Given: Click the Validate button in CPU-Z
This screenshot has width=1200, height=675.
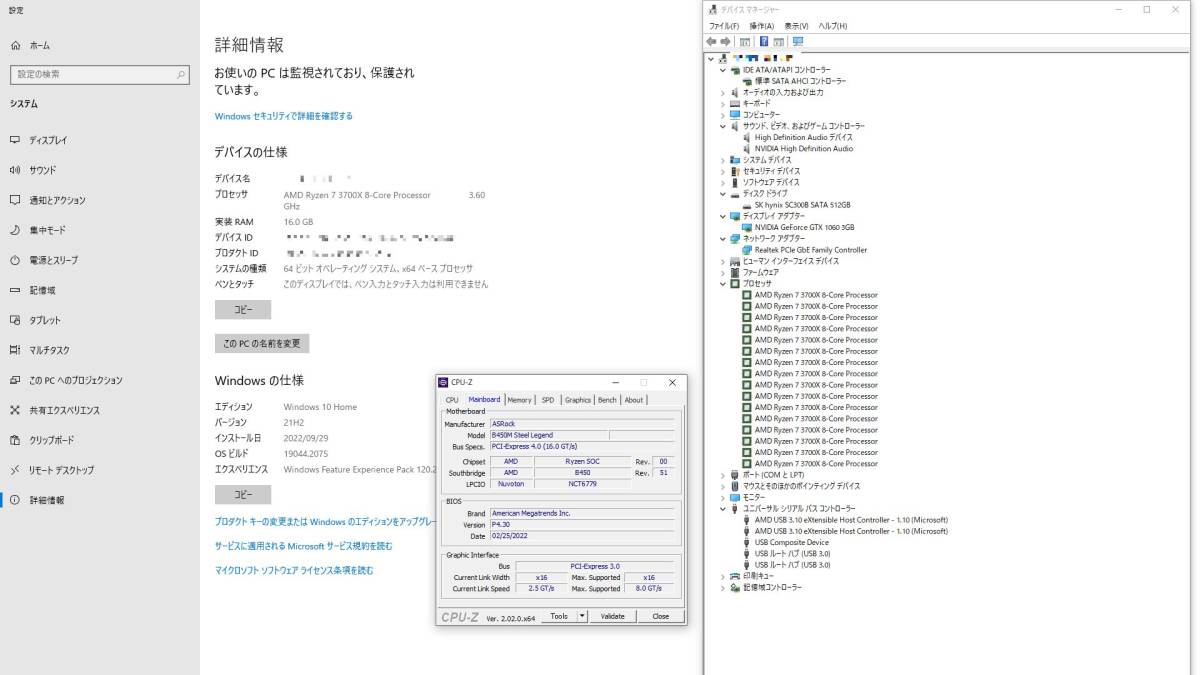Looking at the screenshot, I should tap(613, 616).
